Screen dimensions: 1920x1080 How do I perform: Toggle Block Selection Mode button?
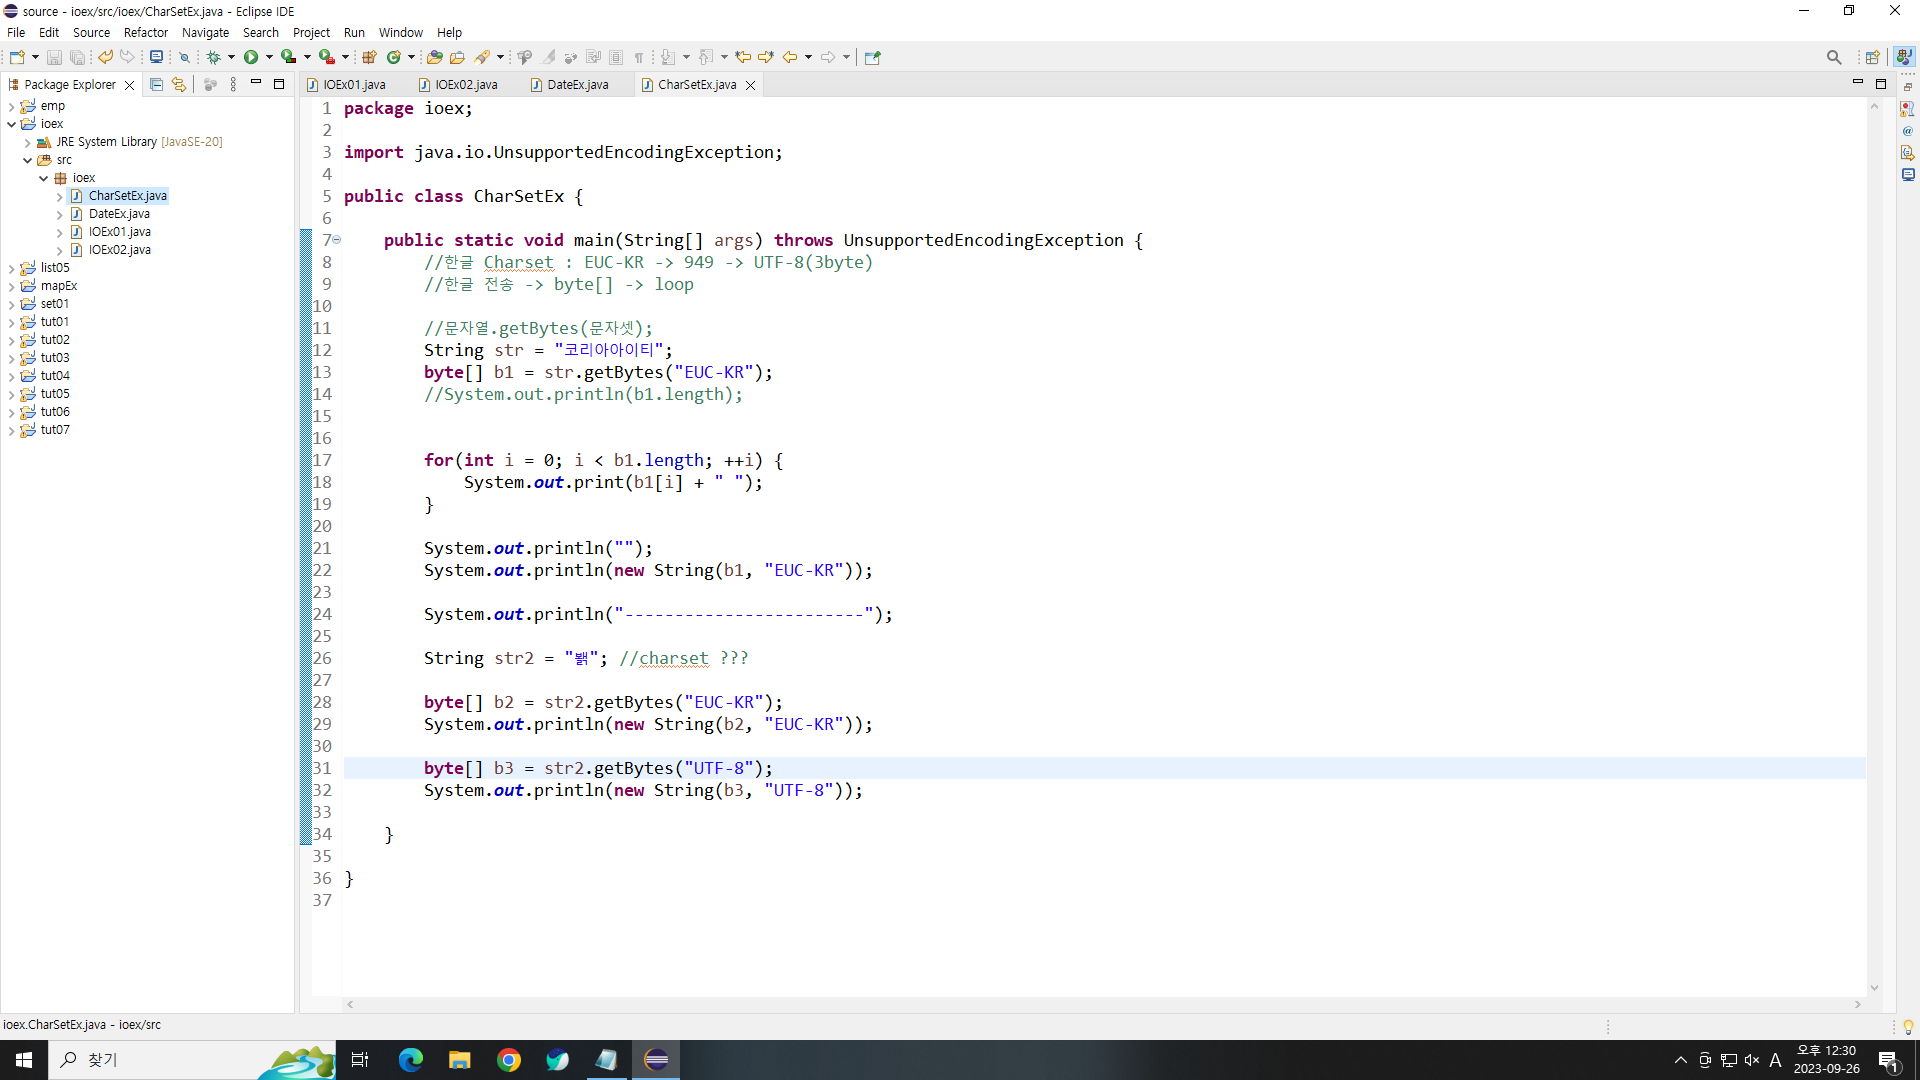point(616,57)
